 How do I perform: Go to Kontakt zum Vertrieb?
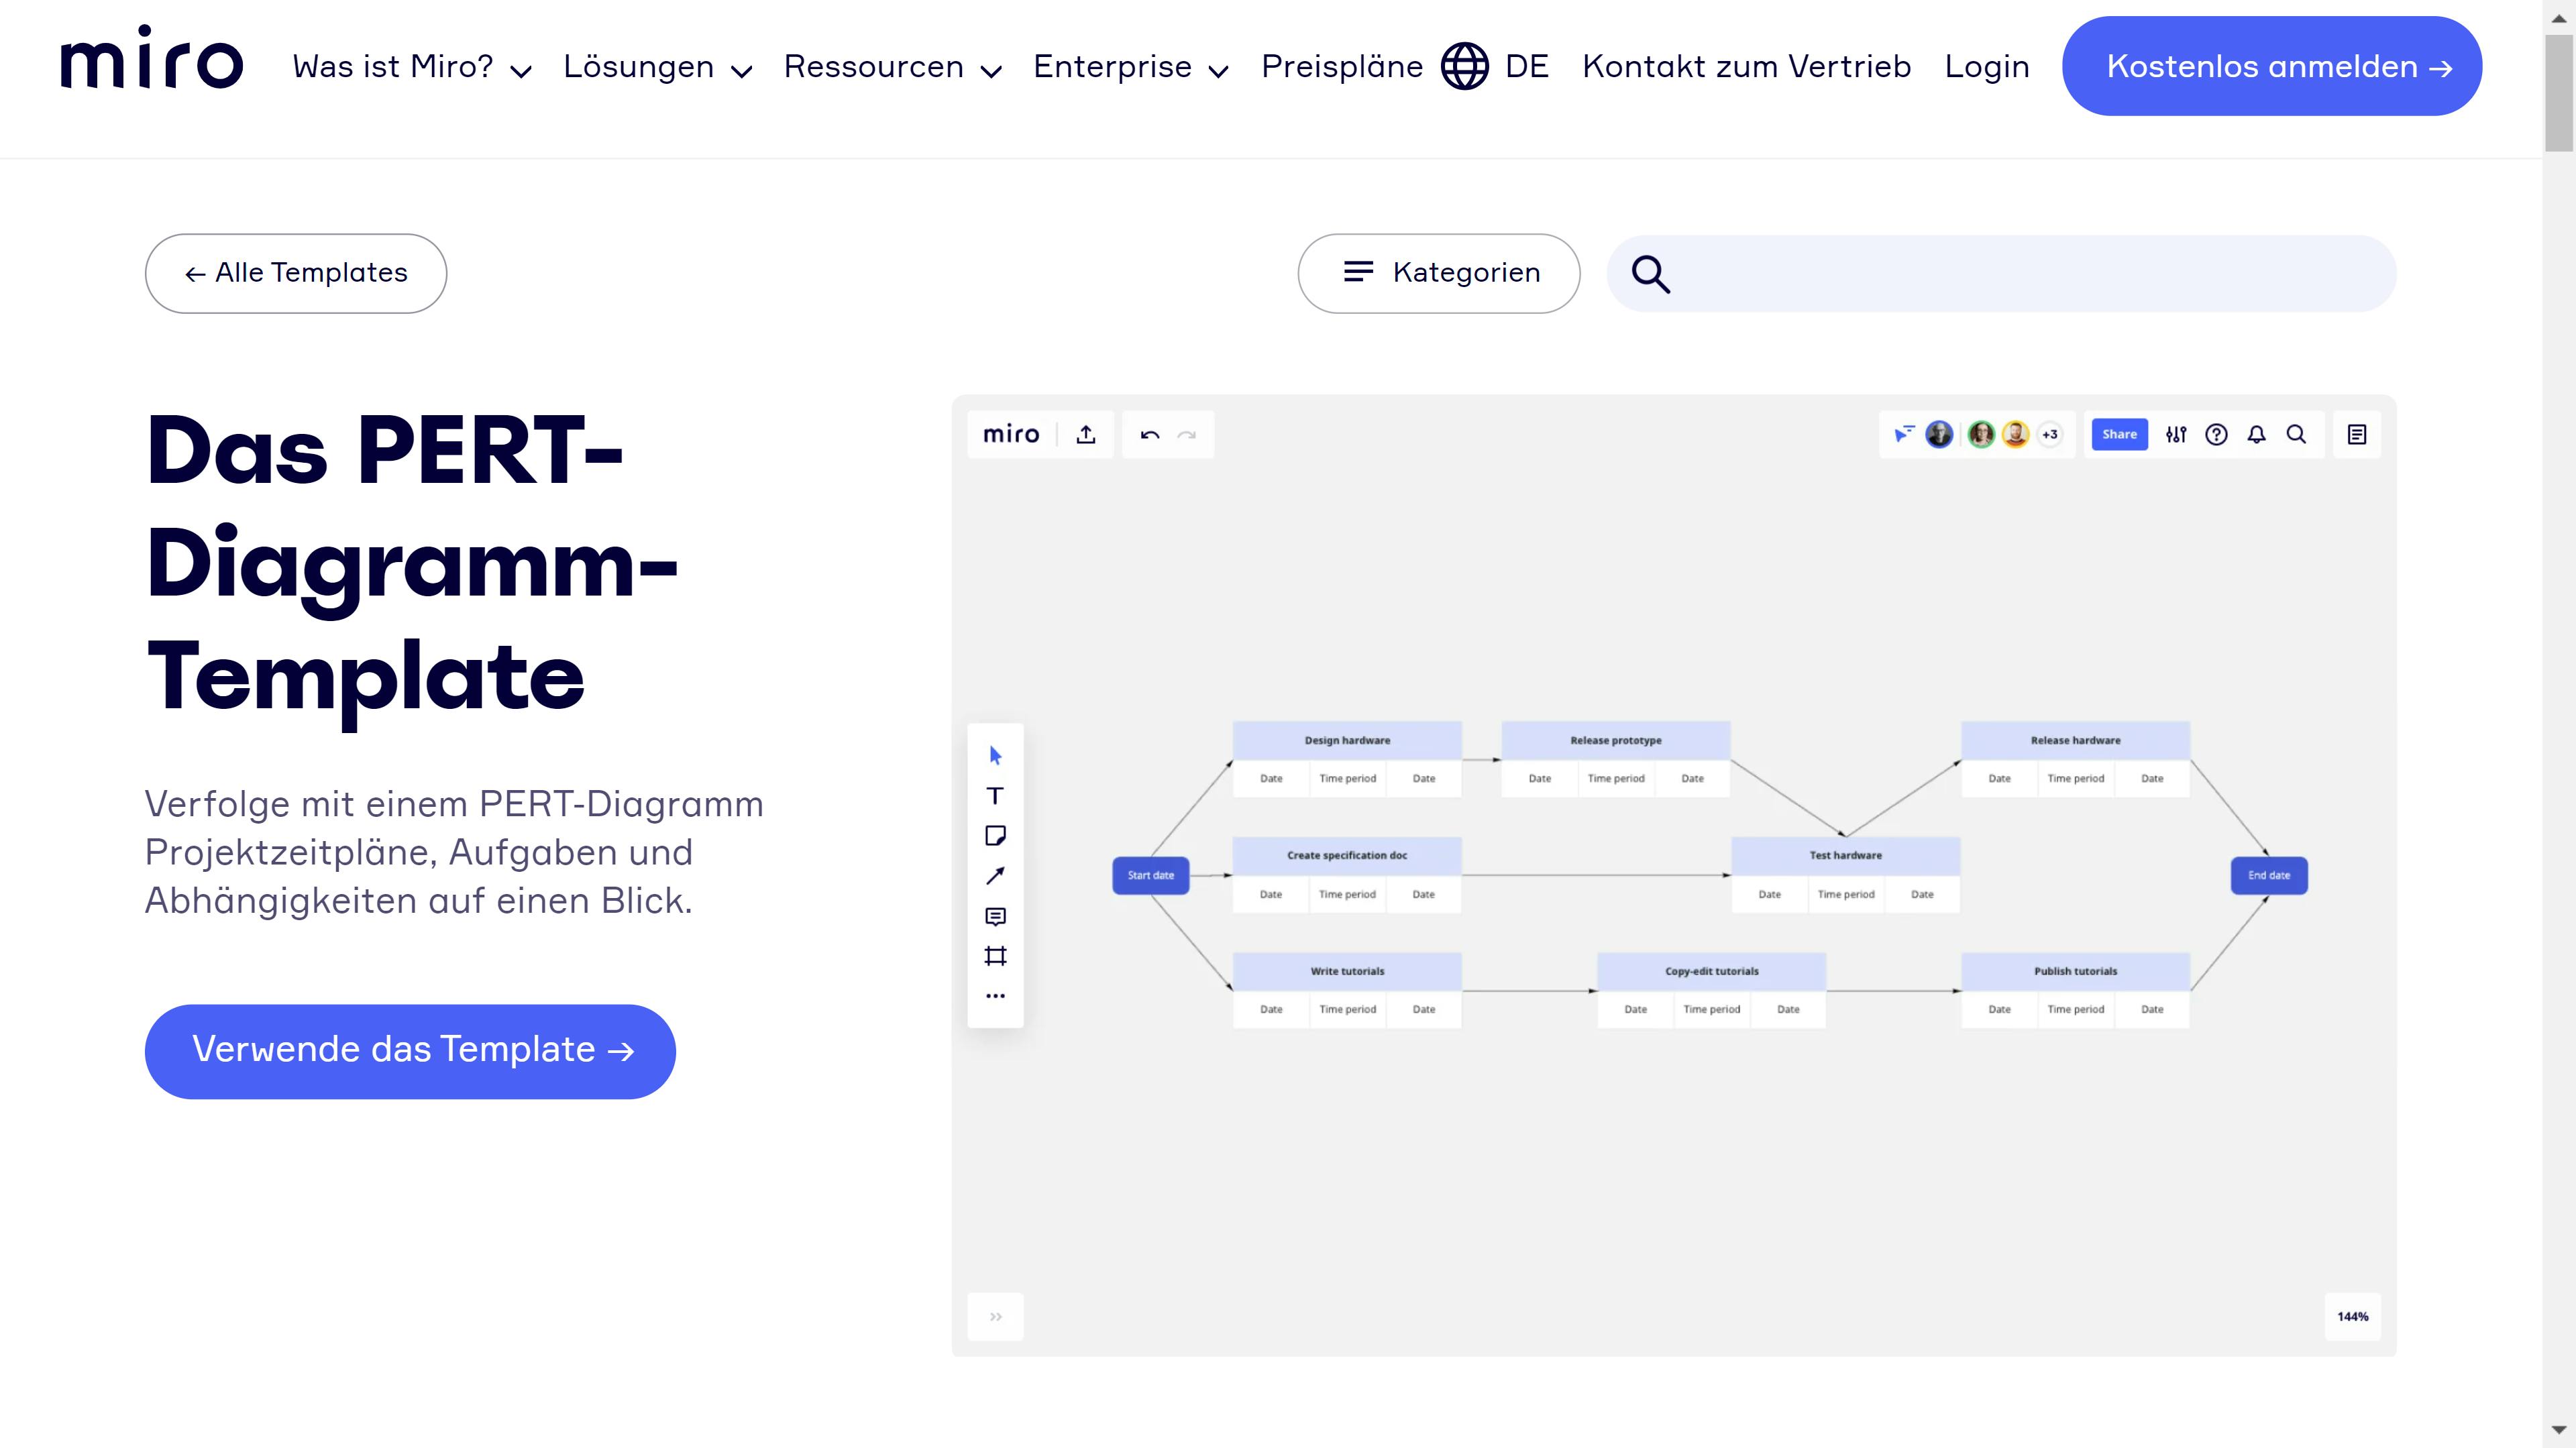(1746, 67)
